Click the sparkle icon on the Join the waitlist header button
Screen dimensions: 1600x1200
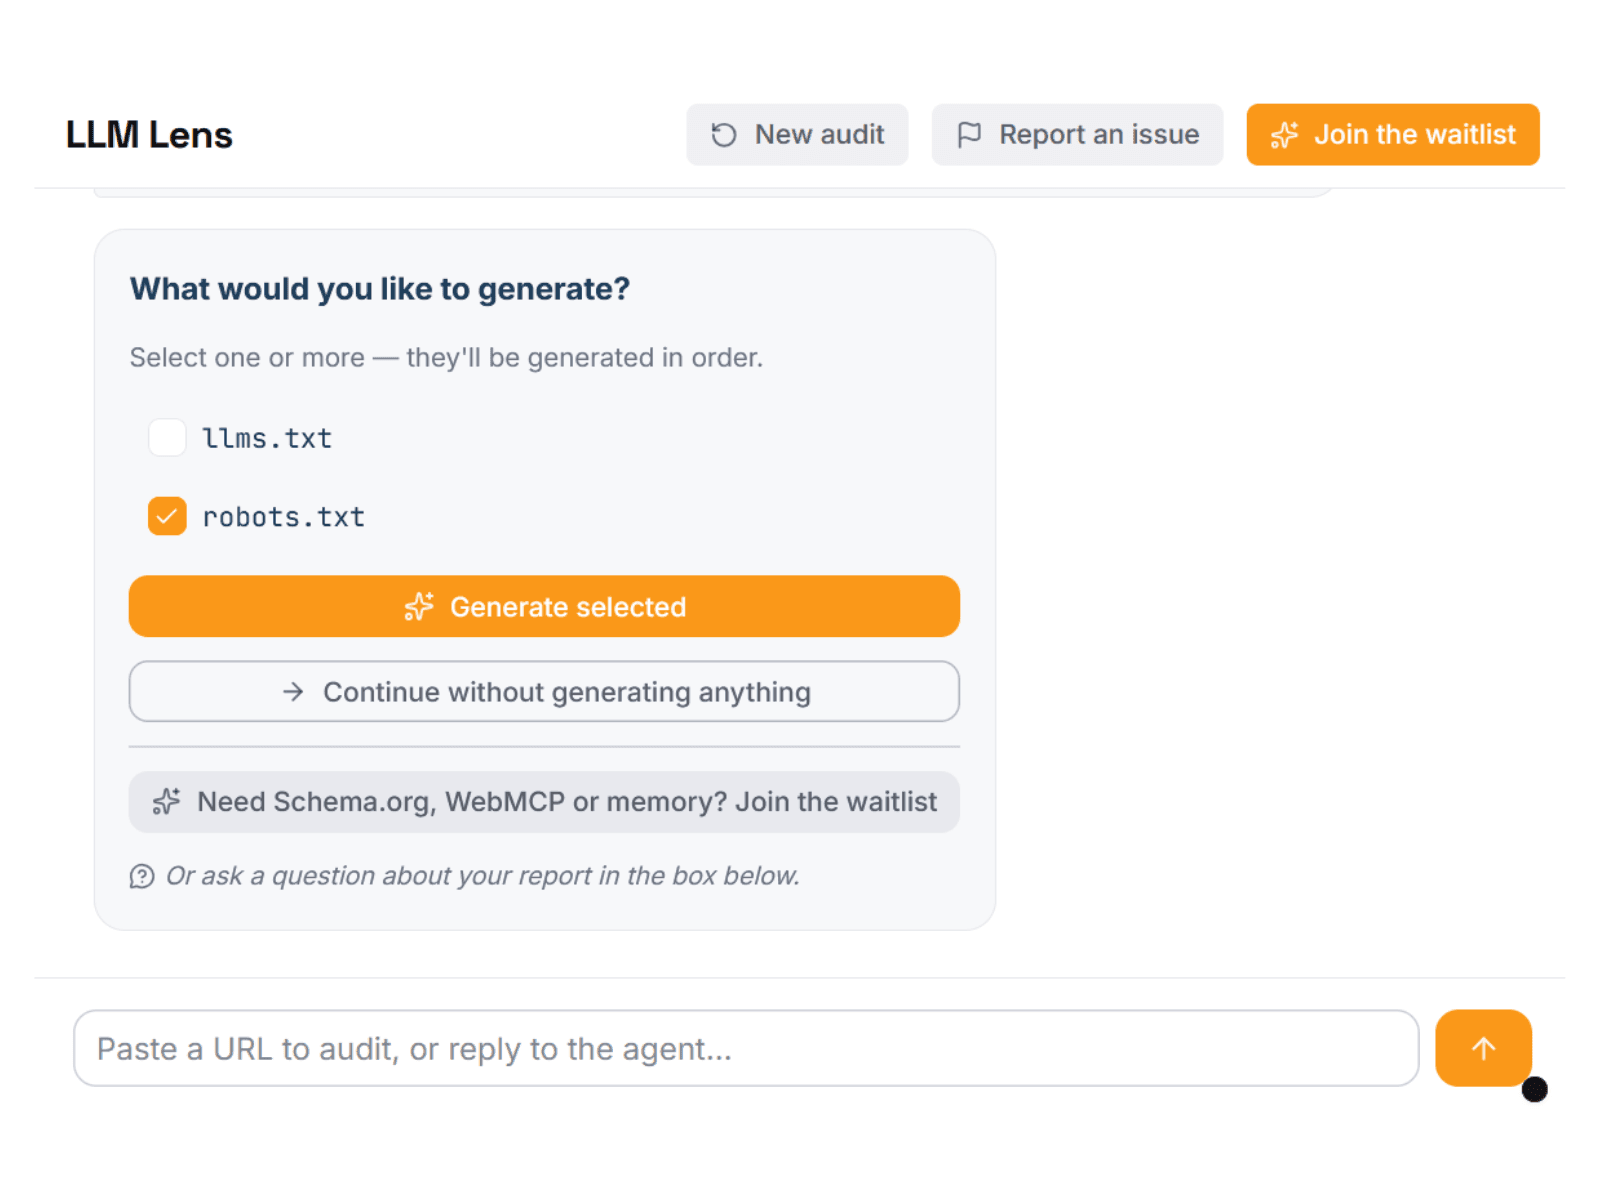pos(1284,135)
